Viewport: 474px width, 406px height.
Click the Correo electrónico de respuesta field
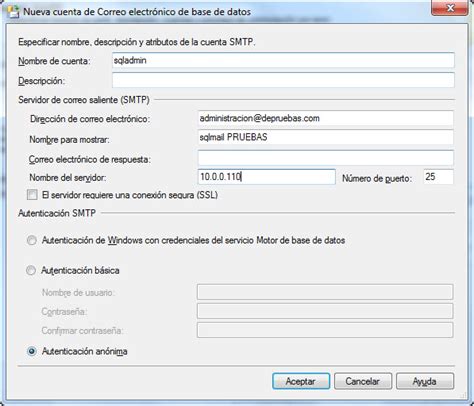pyautogui.click(x=325, y=158)
